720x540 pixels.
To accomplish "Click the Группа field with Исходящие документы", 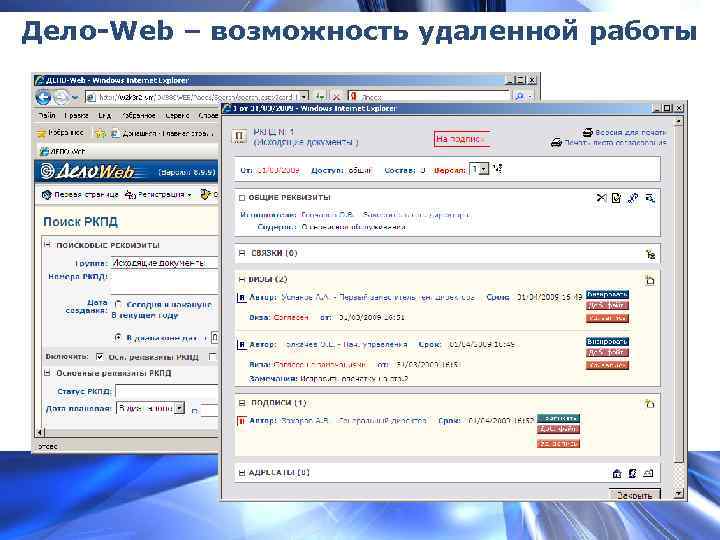I will [x=164, y=263].
